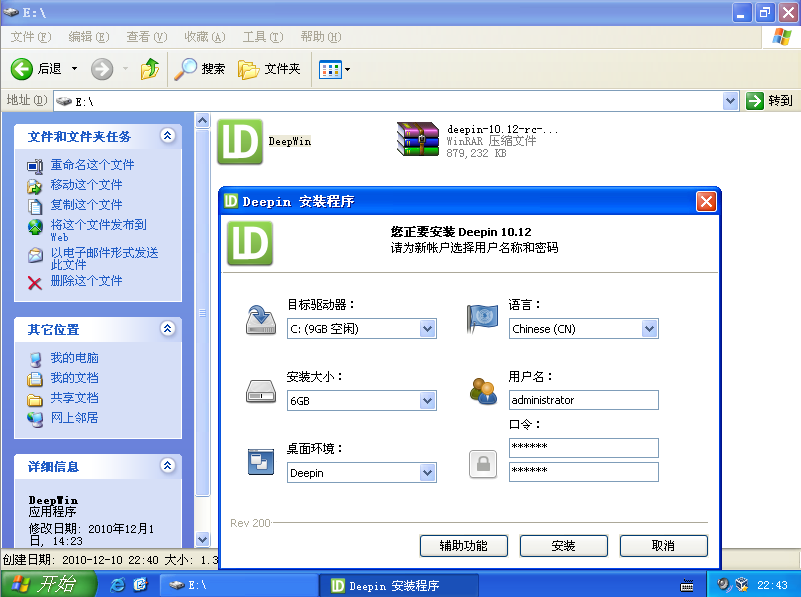Click the 22:43 system clock
801x597 pixels.
(x=772, y=585)
